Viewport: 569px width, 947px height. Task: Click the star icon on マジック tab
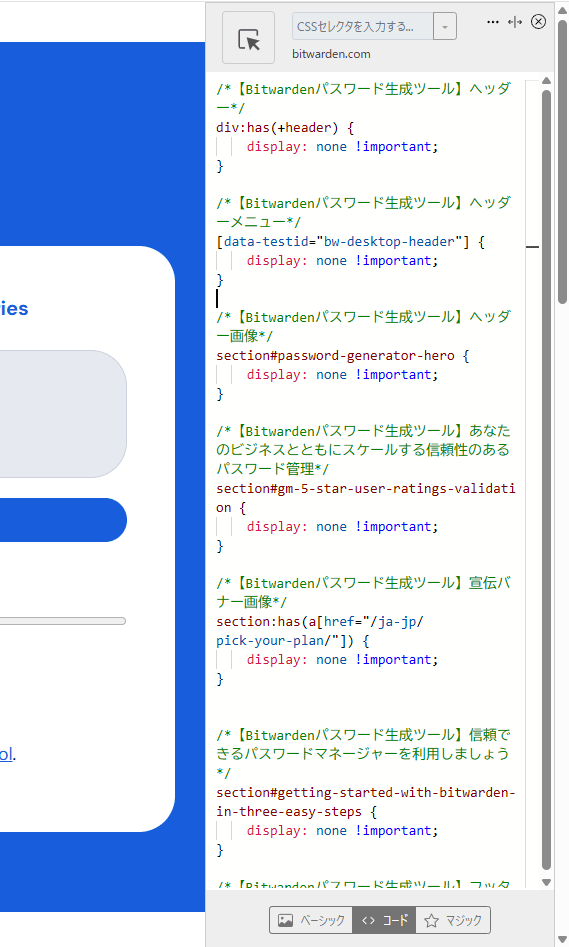click(431, 920)
